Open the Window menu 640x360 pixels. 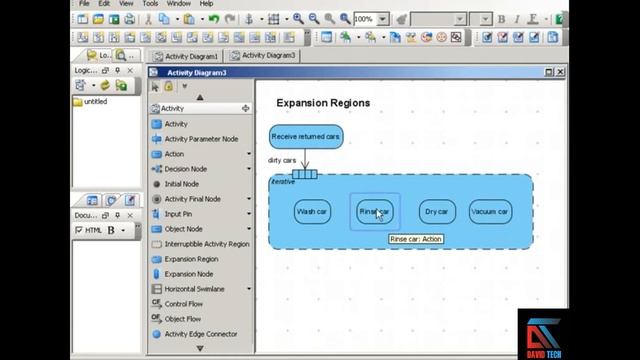point(179,4)
